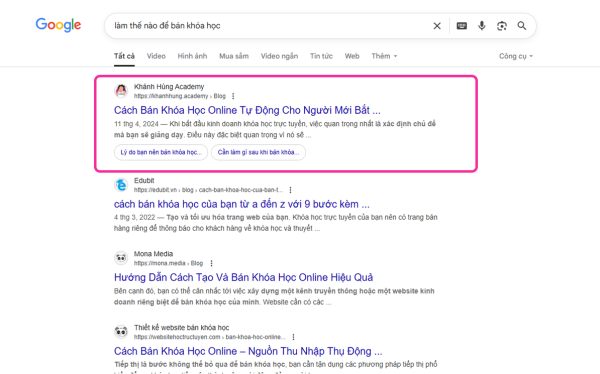This screenshot has height=374, width=600.
Task: Open Hướng Dẫn Cách Tạo Và Bán Khóa Học link
Action: 243,277
